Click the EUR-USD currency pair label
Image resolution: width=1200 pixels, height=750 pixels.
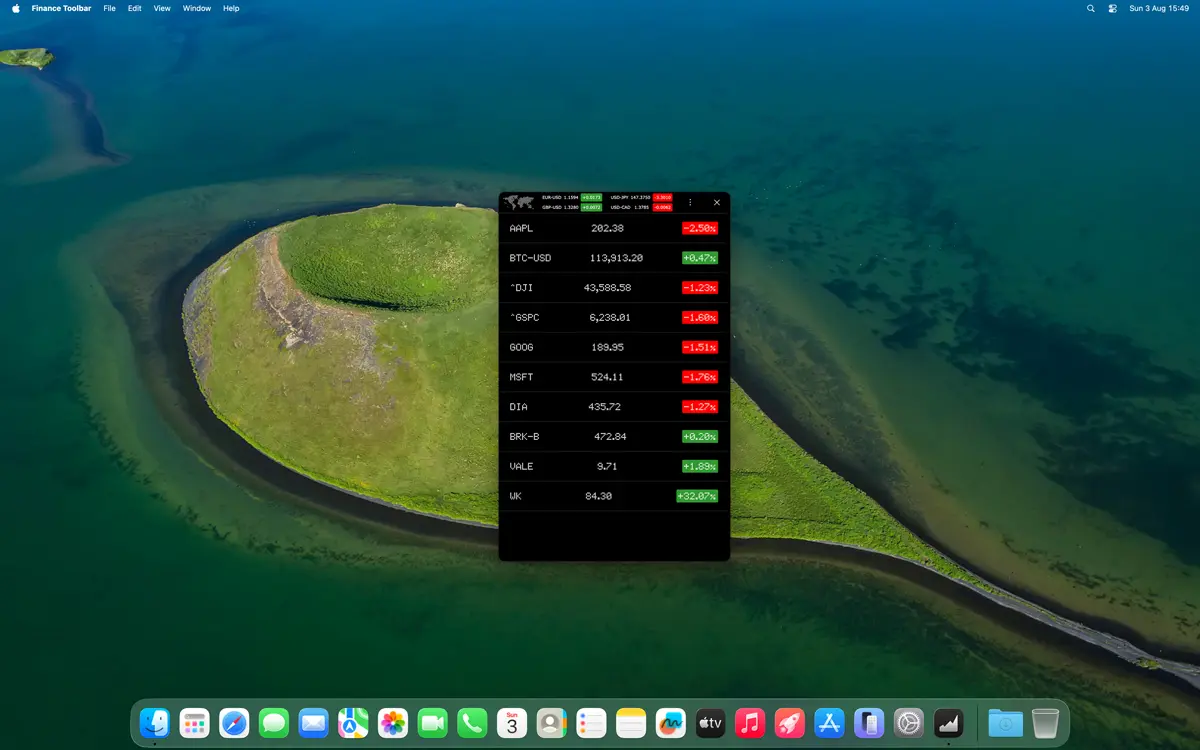pos(551,198)
